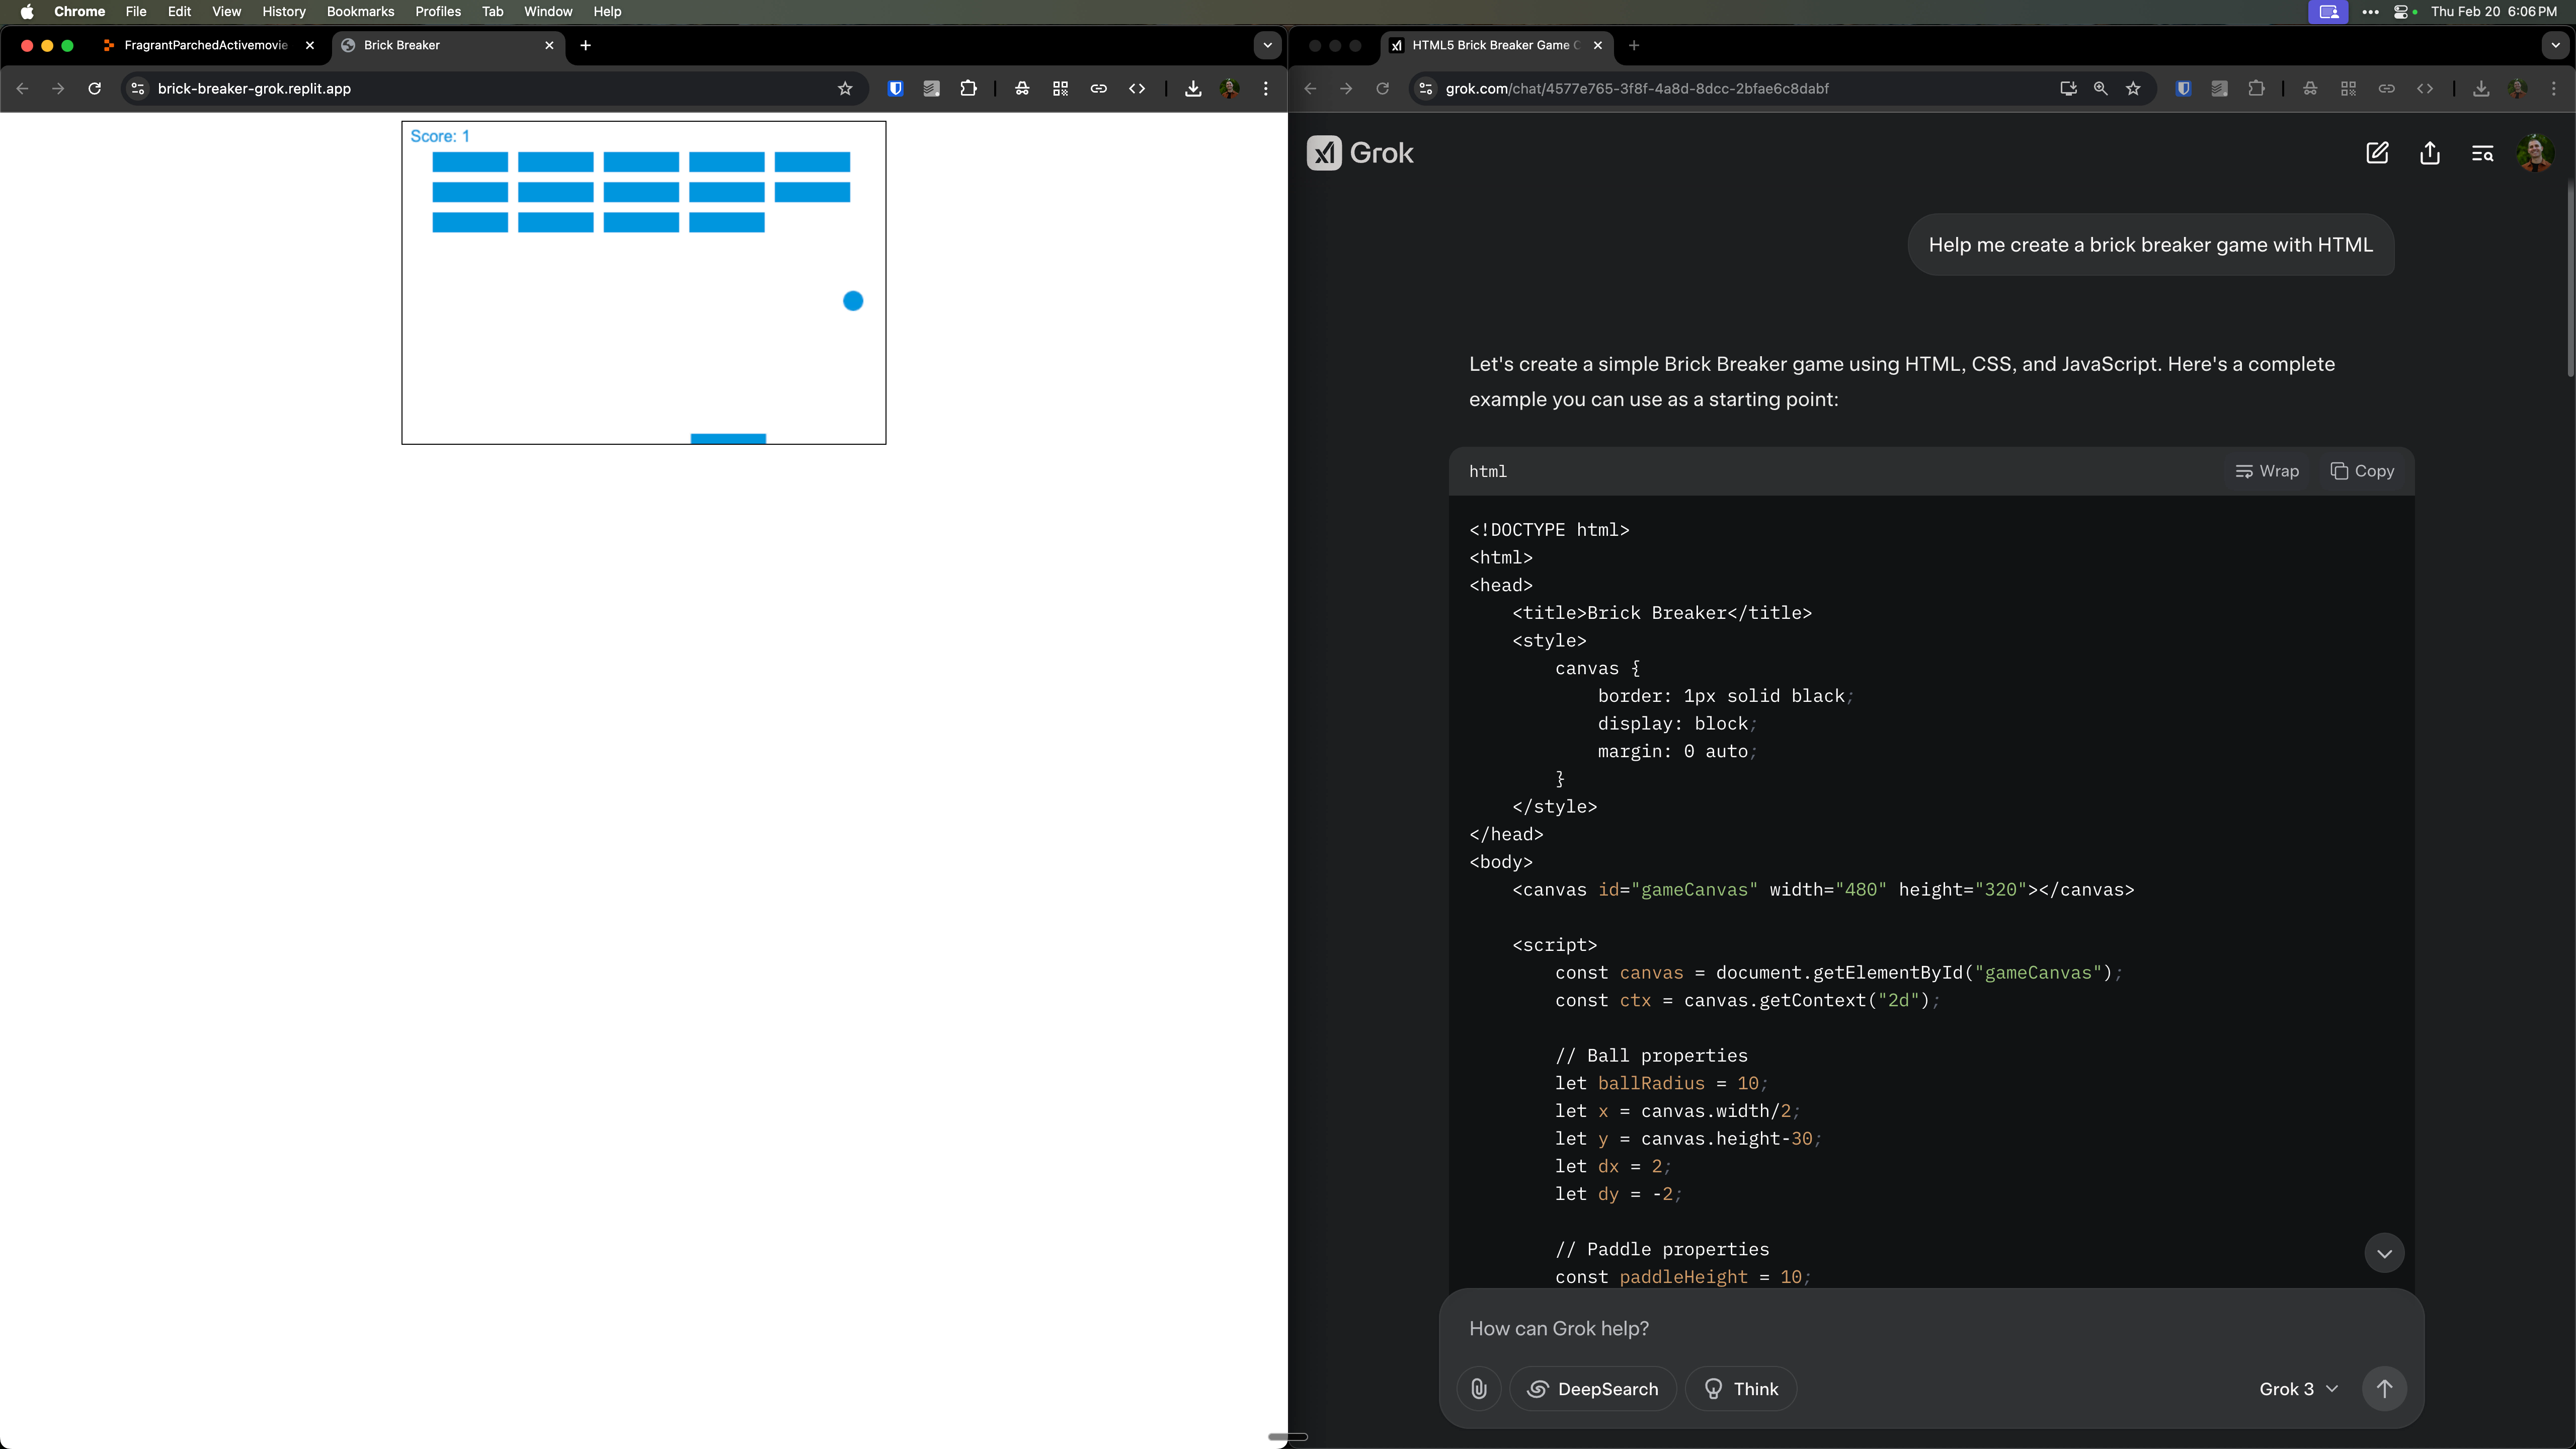Open the tab search dropdown in right window
The image size is (2576, 1449).
(2555, 45)
